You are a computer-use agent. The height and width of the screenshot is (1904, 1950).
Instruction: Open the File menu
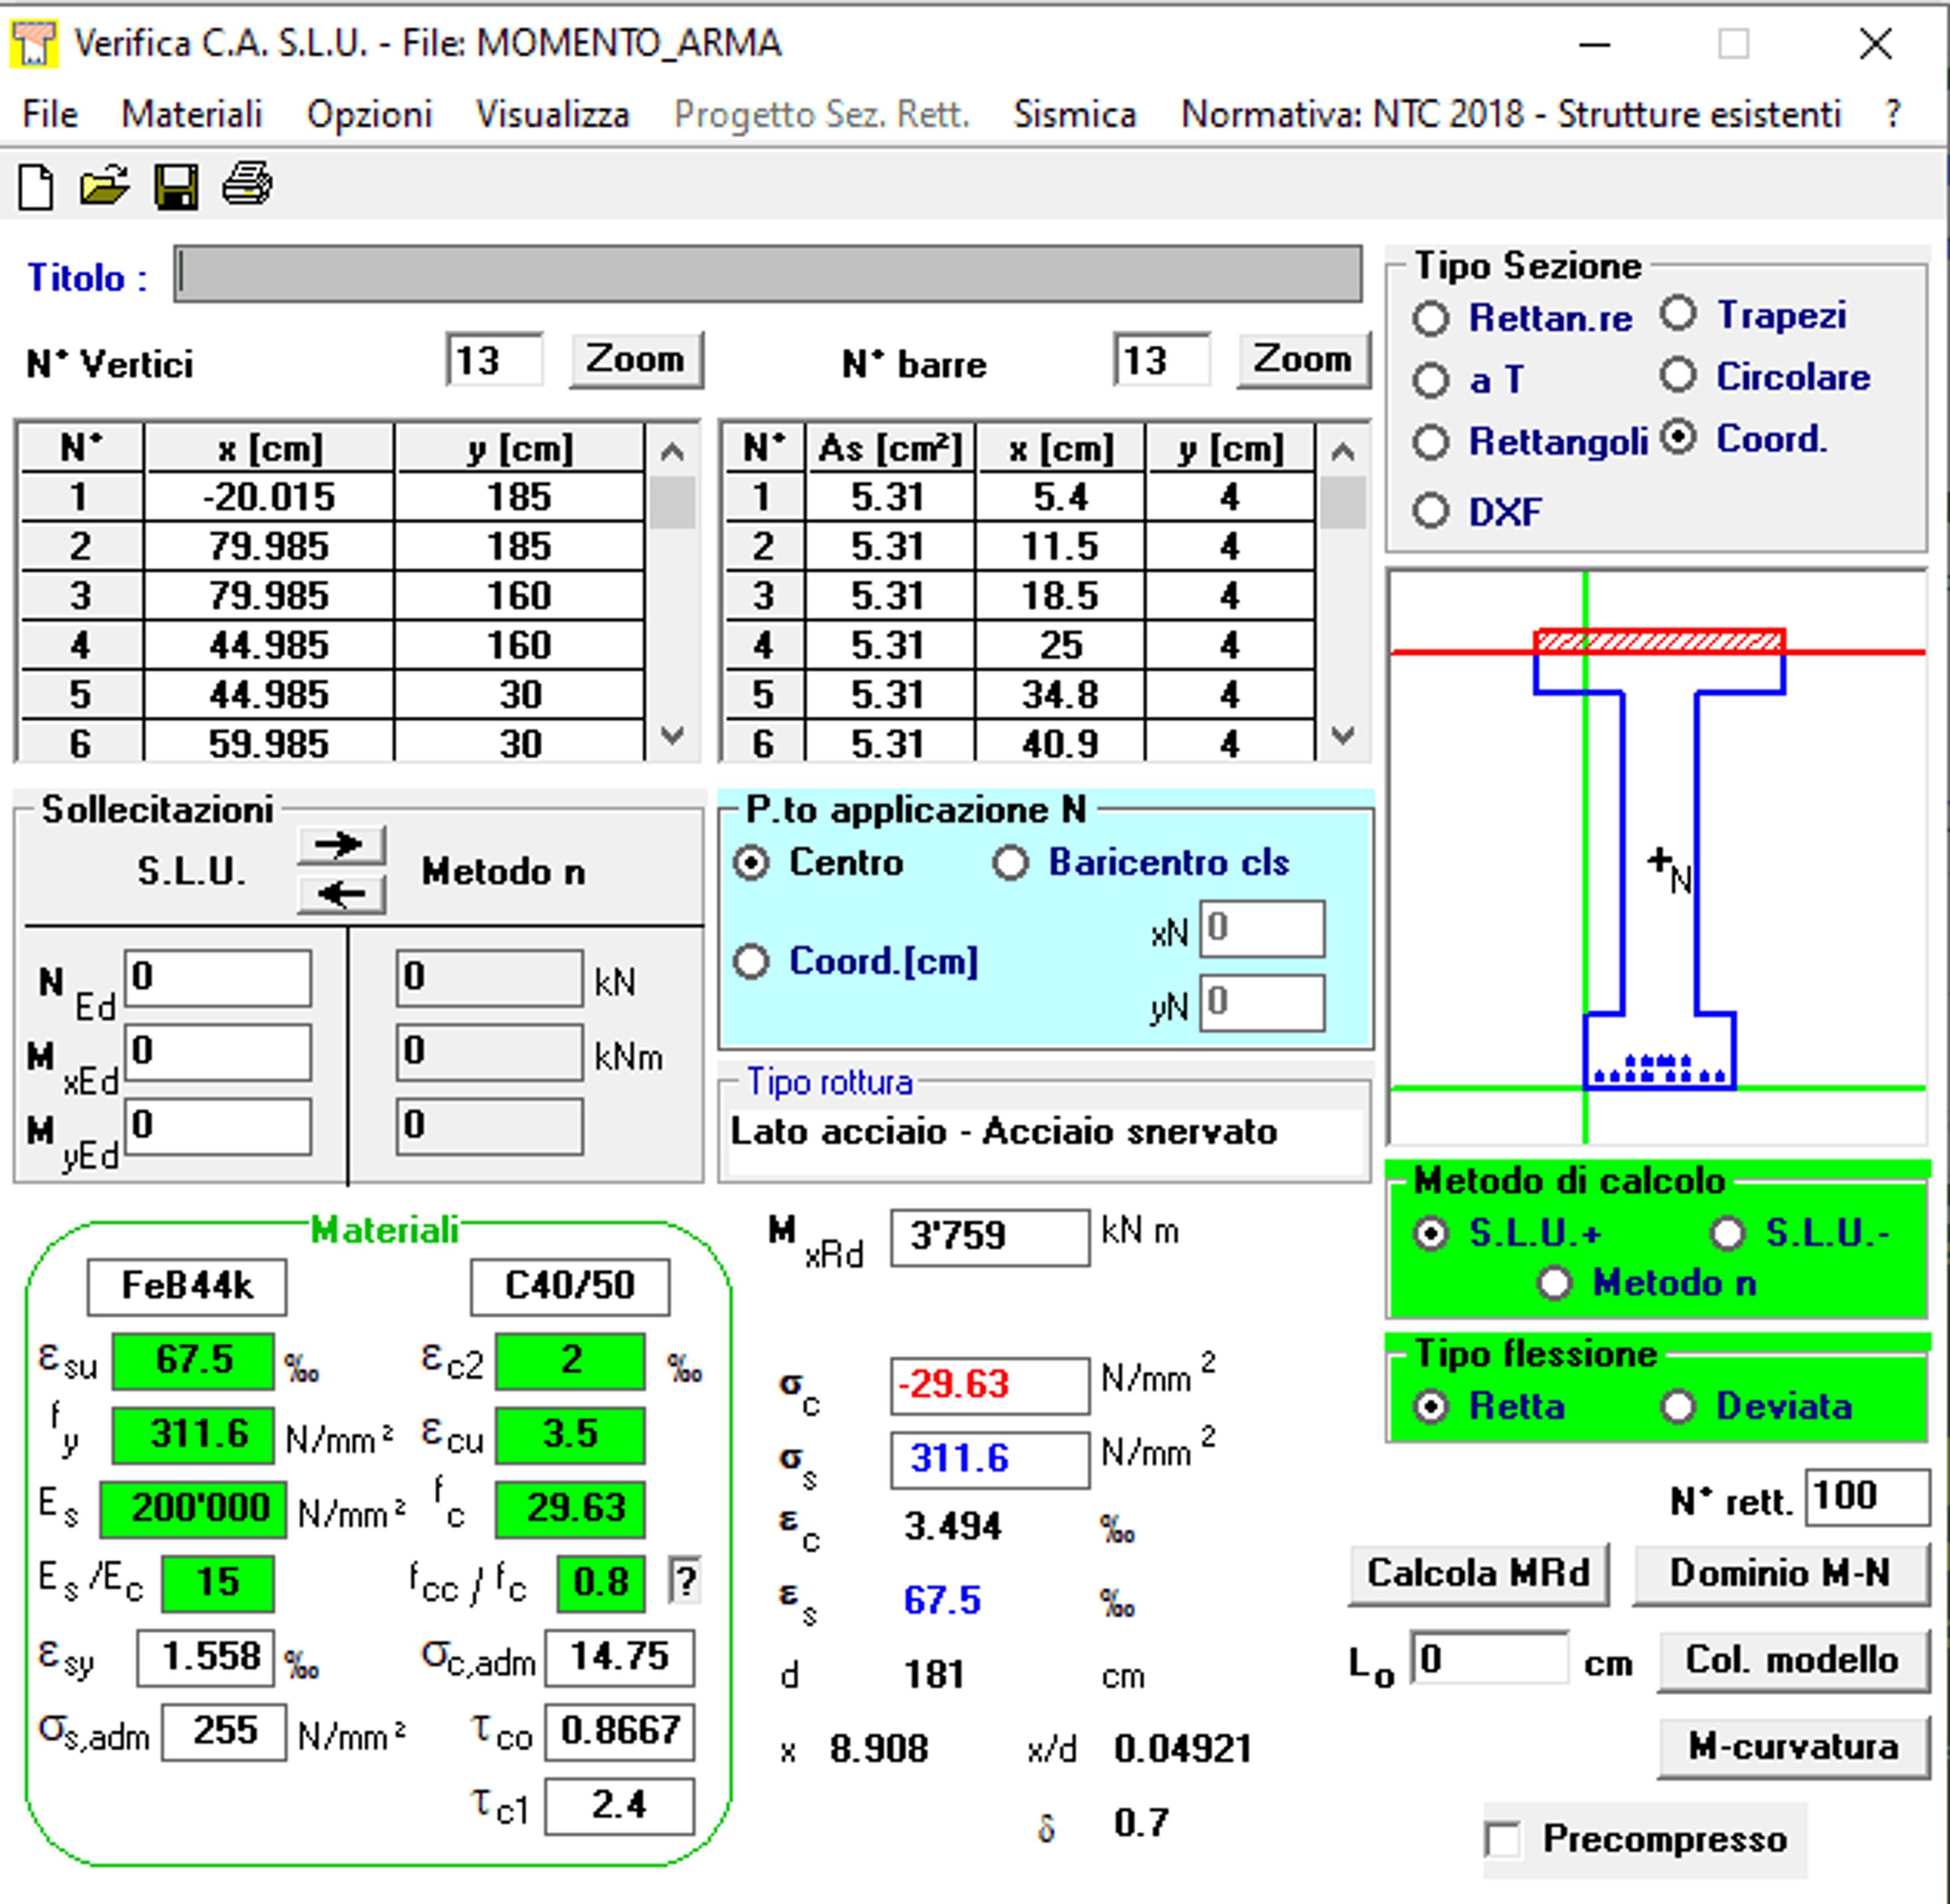[x=50, y=115]
